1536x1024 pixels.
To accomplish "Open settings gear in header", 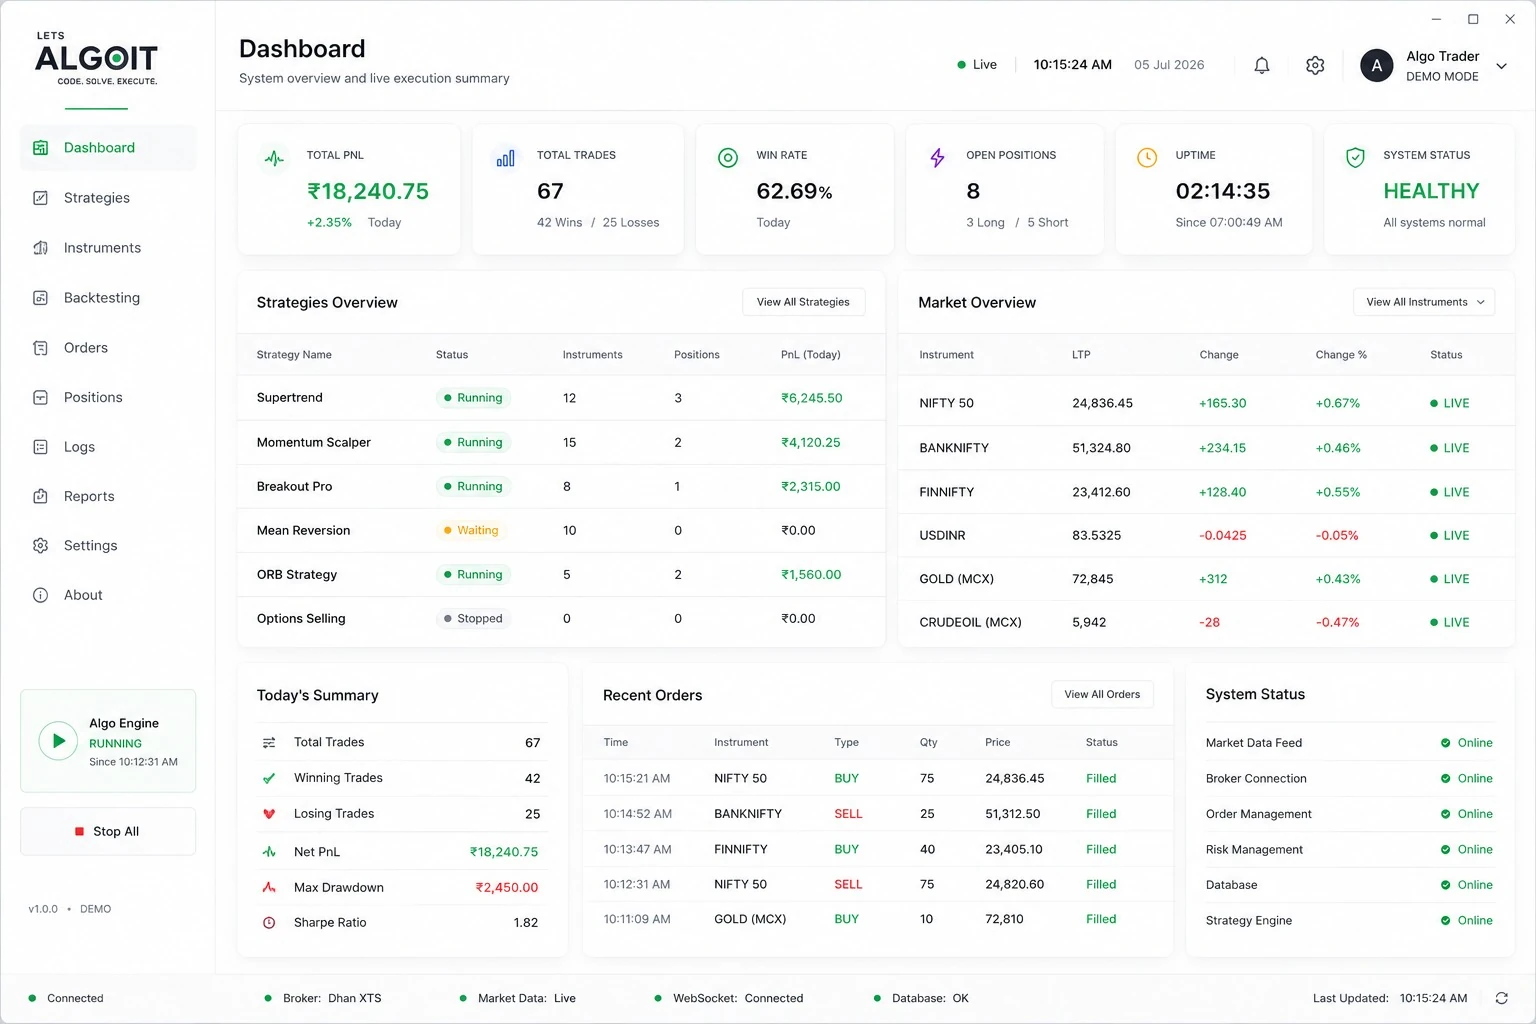I will [1315, 65].
